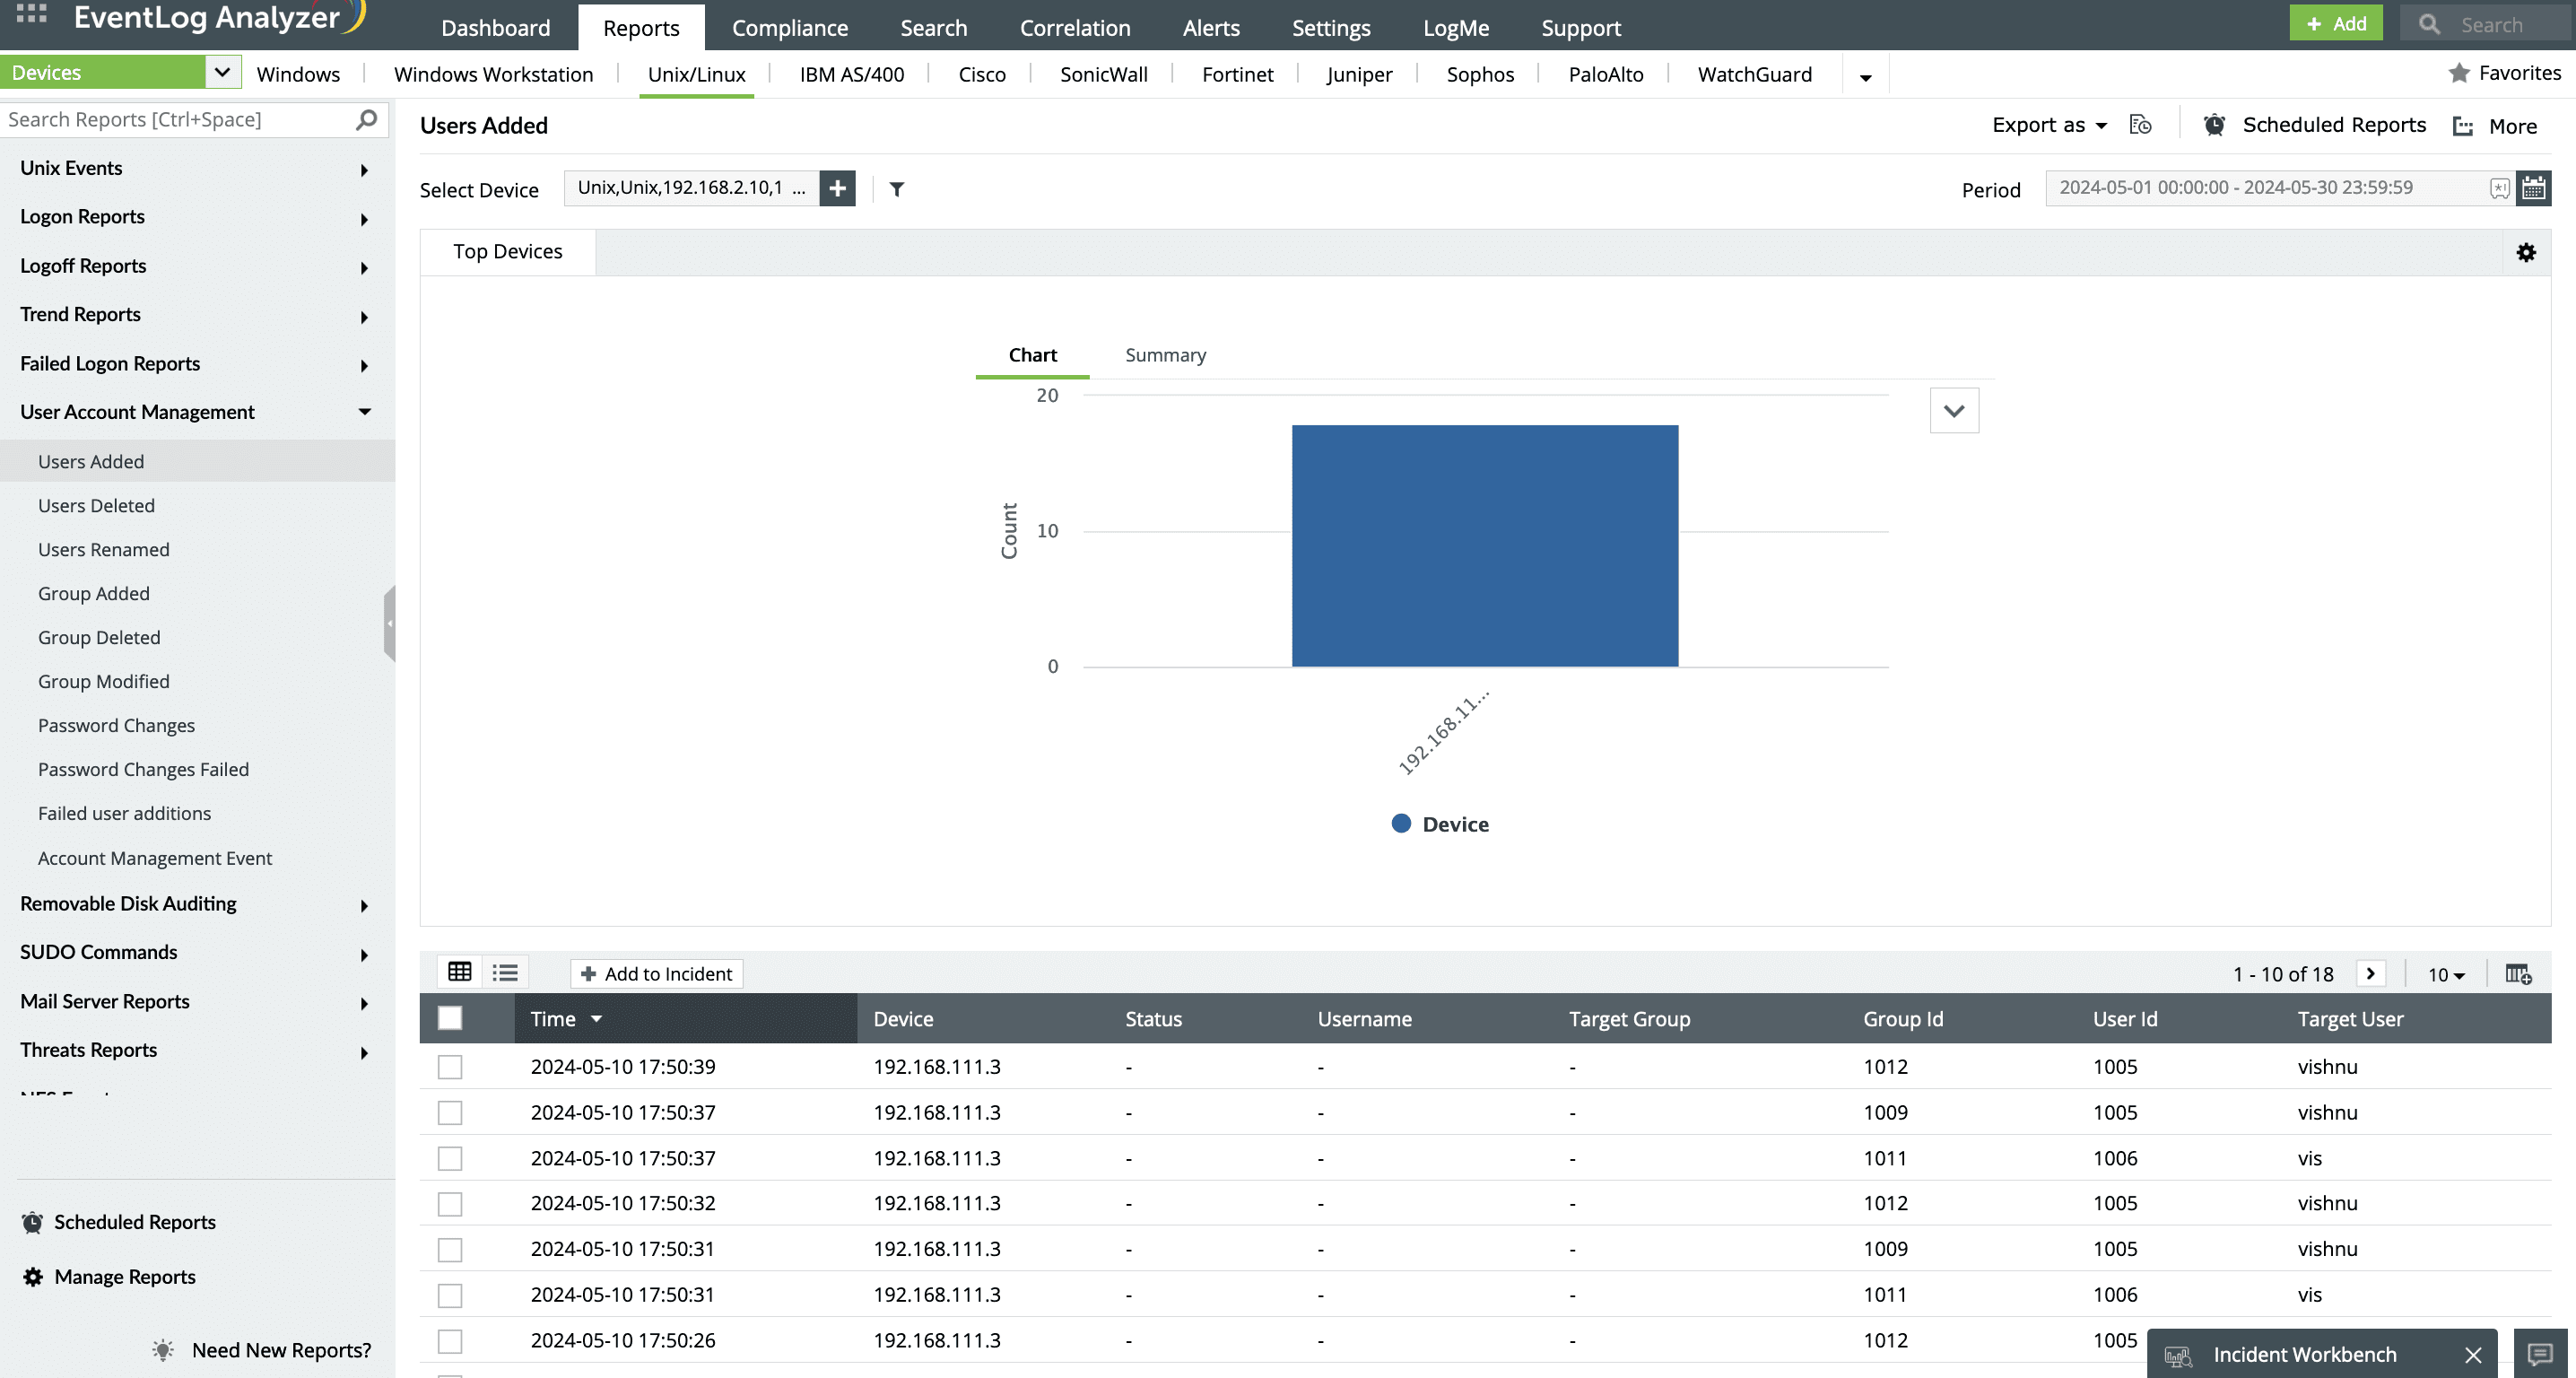Open the calendar period picker icon
This screenshot has height=1378, width=2576.
(x=2533, y=188)
